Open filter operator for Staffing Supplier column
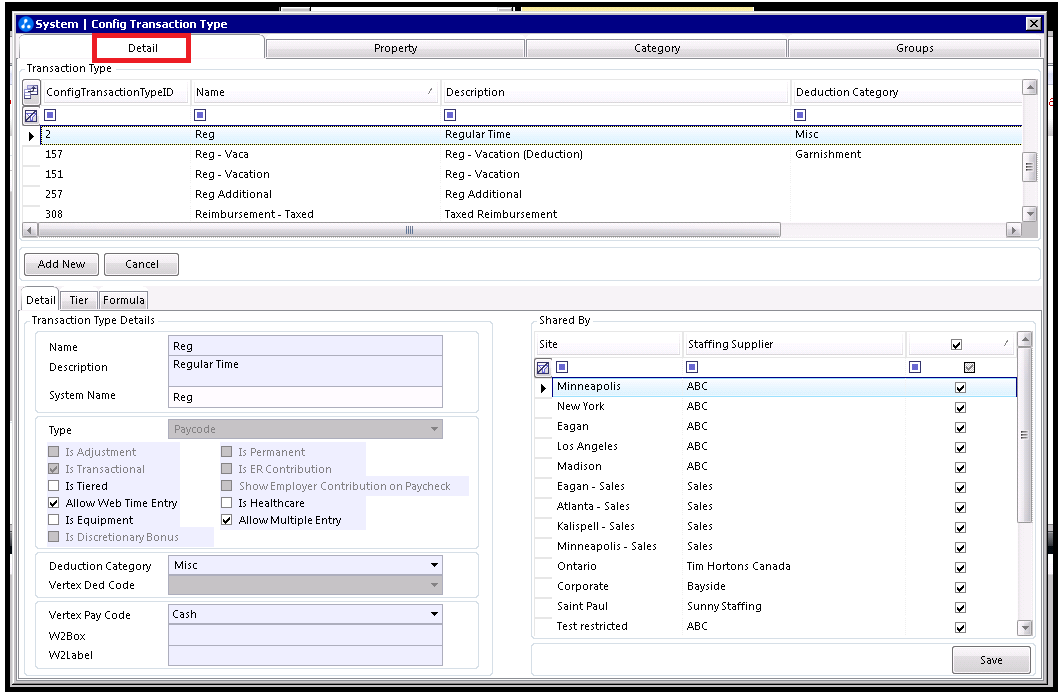The height and width of the screenshot is (695, 1064). pos(692,367)
